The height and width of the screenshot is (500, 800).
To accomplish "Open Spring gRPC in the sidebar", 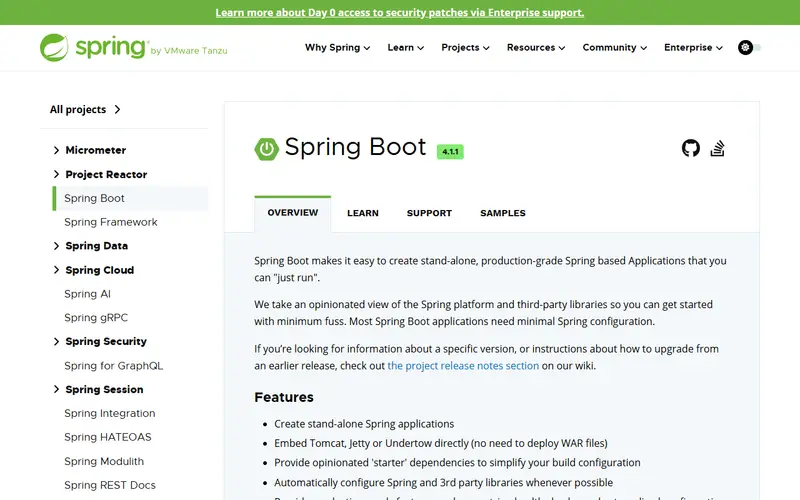I will click(x=96, y=318).
